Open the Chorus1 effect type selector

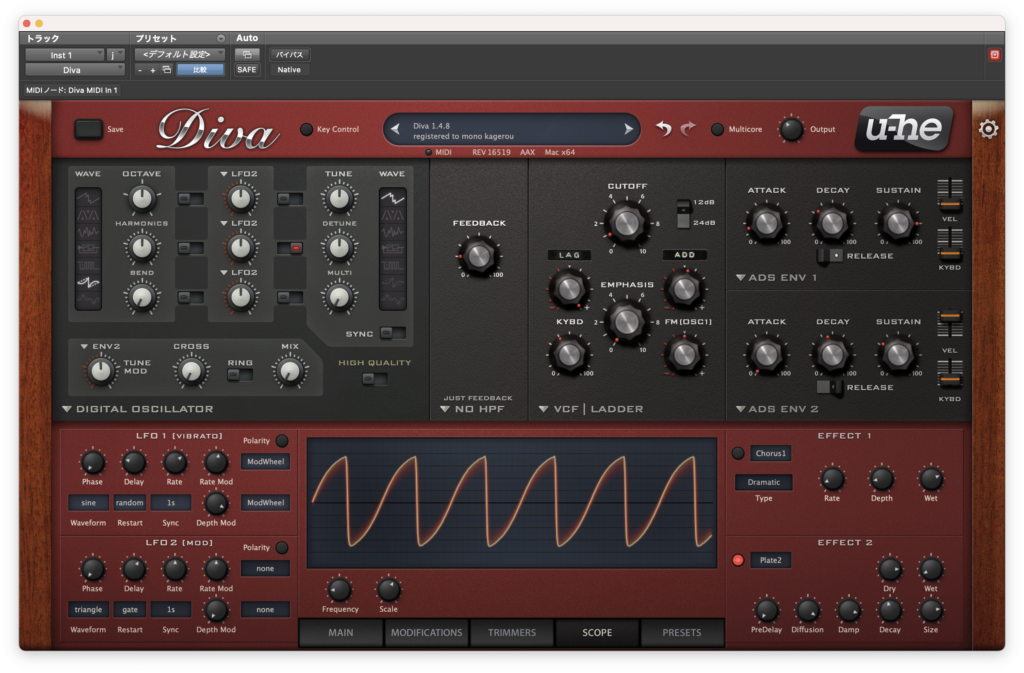[771, 453]
